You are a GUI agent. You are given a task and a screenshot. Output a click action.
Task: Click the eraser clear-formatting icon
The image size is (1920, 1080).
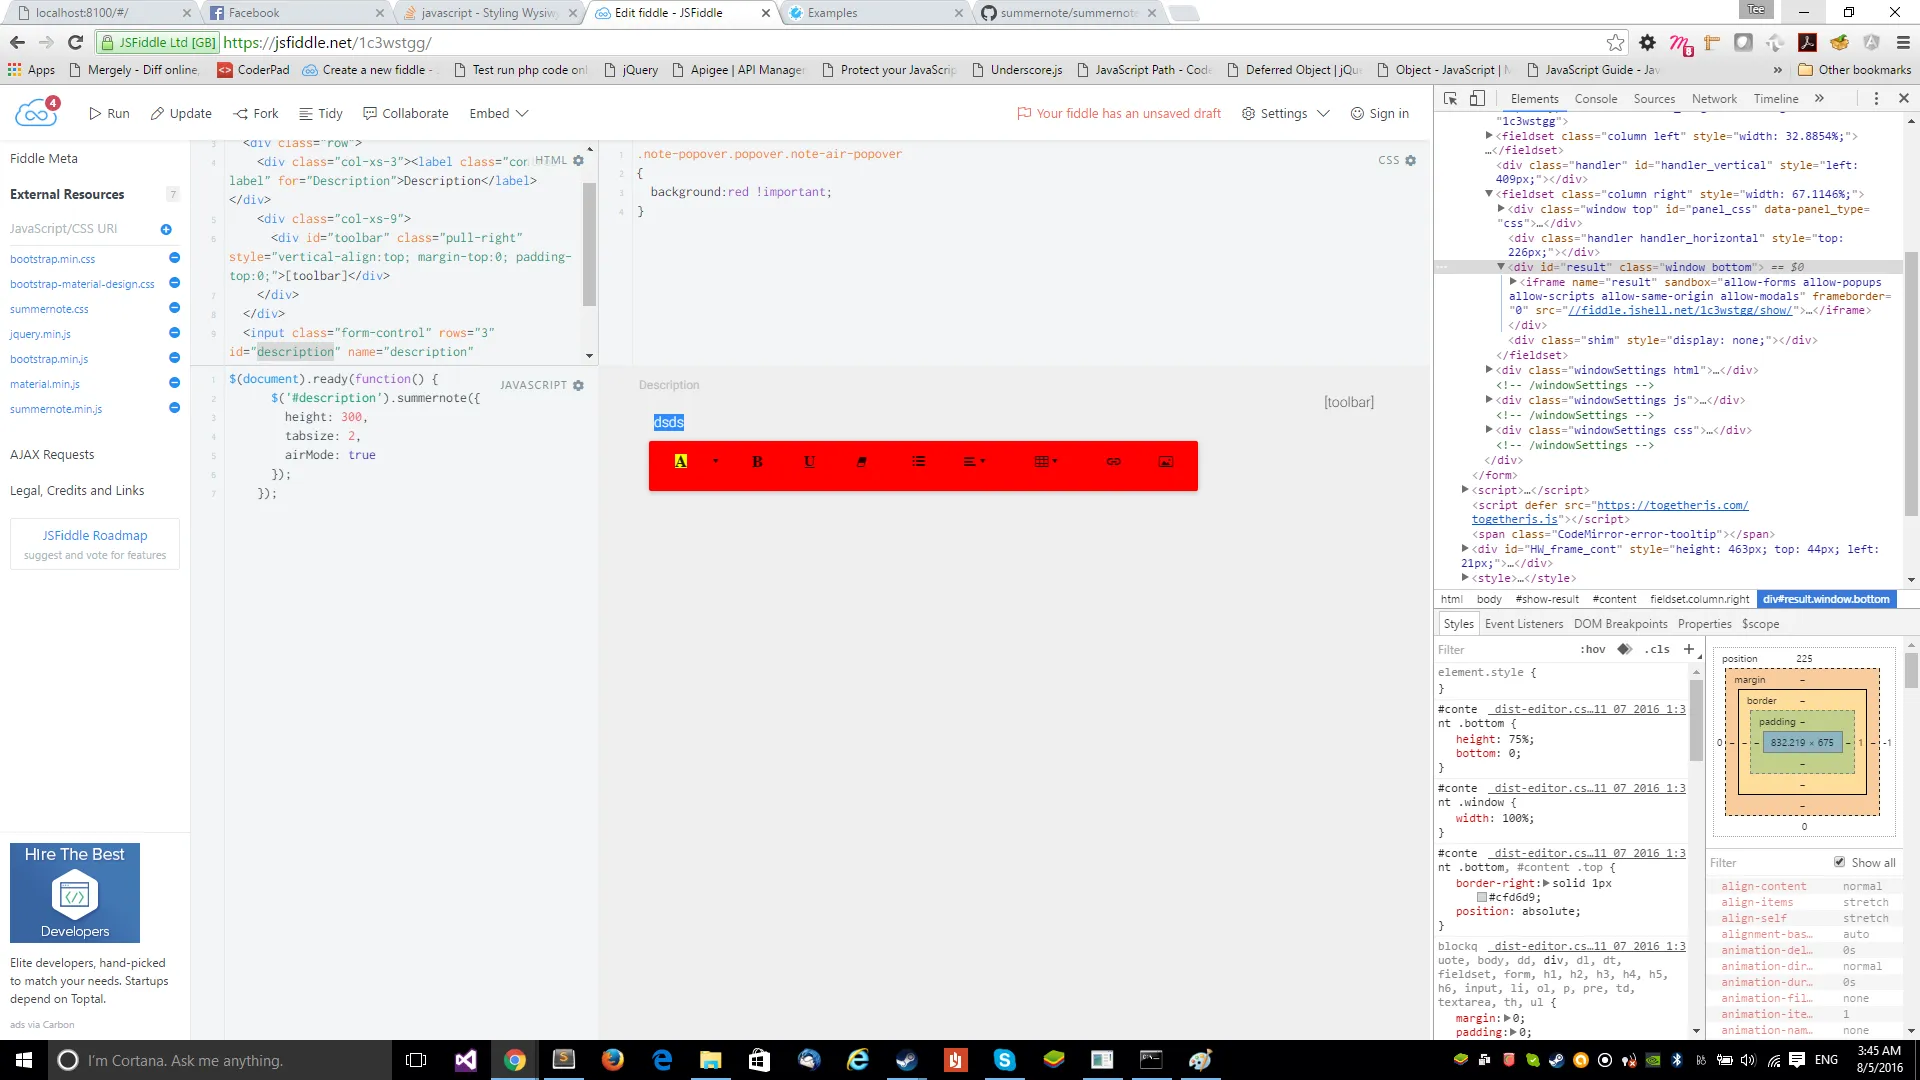[861, 462]
